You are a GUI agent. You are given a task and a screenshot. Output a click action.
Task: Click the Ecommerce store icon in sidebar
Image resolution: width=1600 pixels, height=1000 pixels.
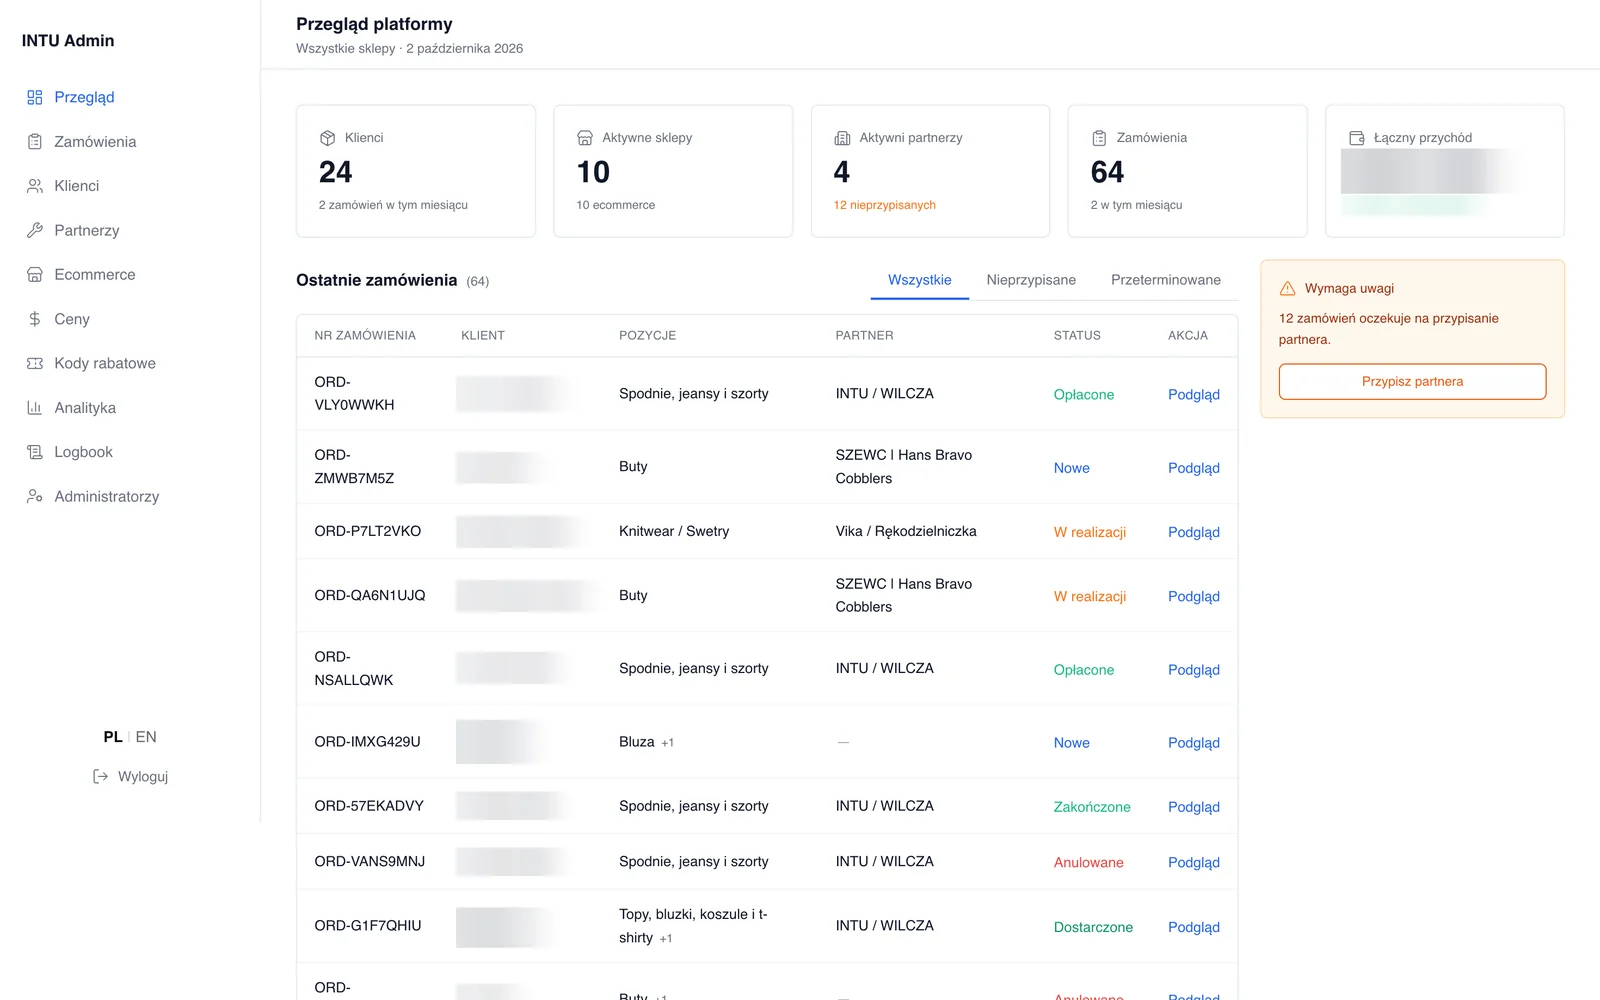[35, 275]
